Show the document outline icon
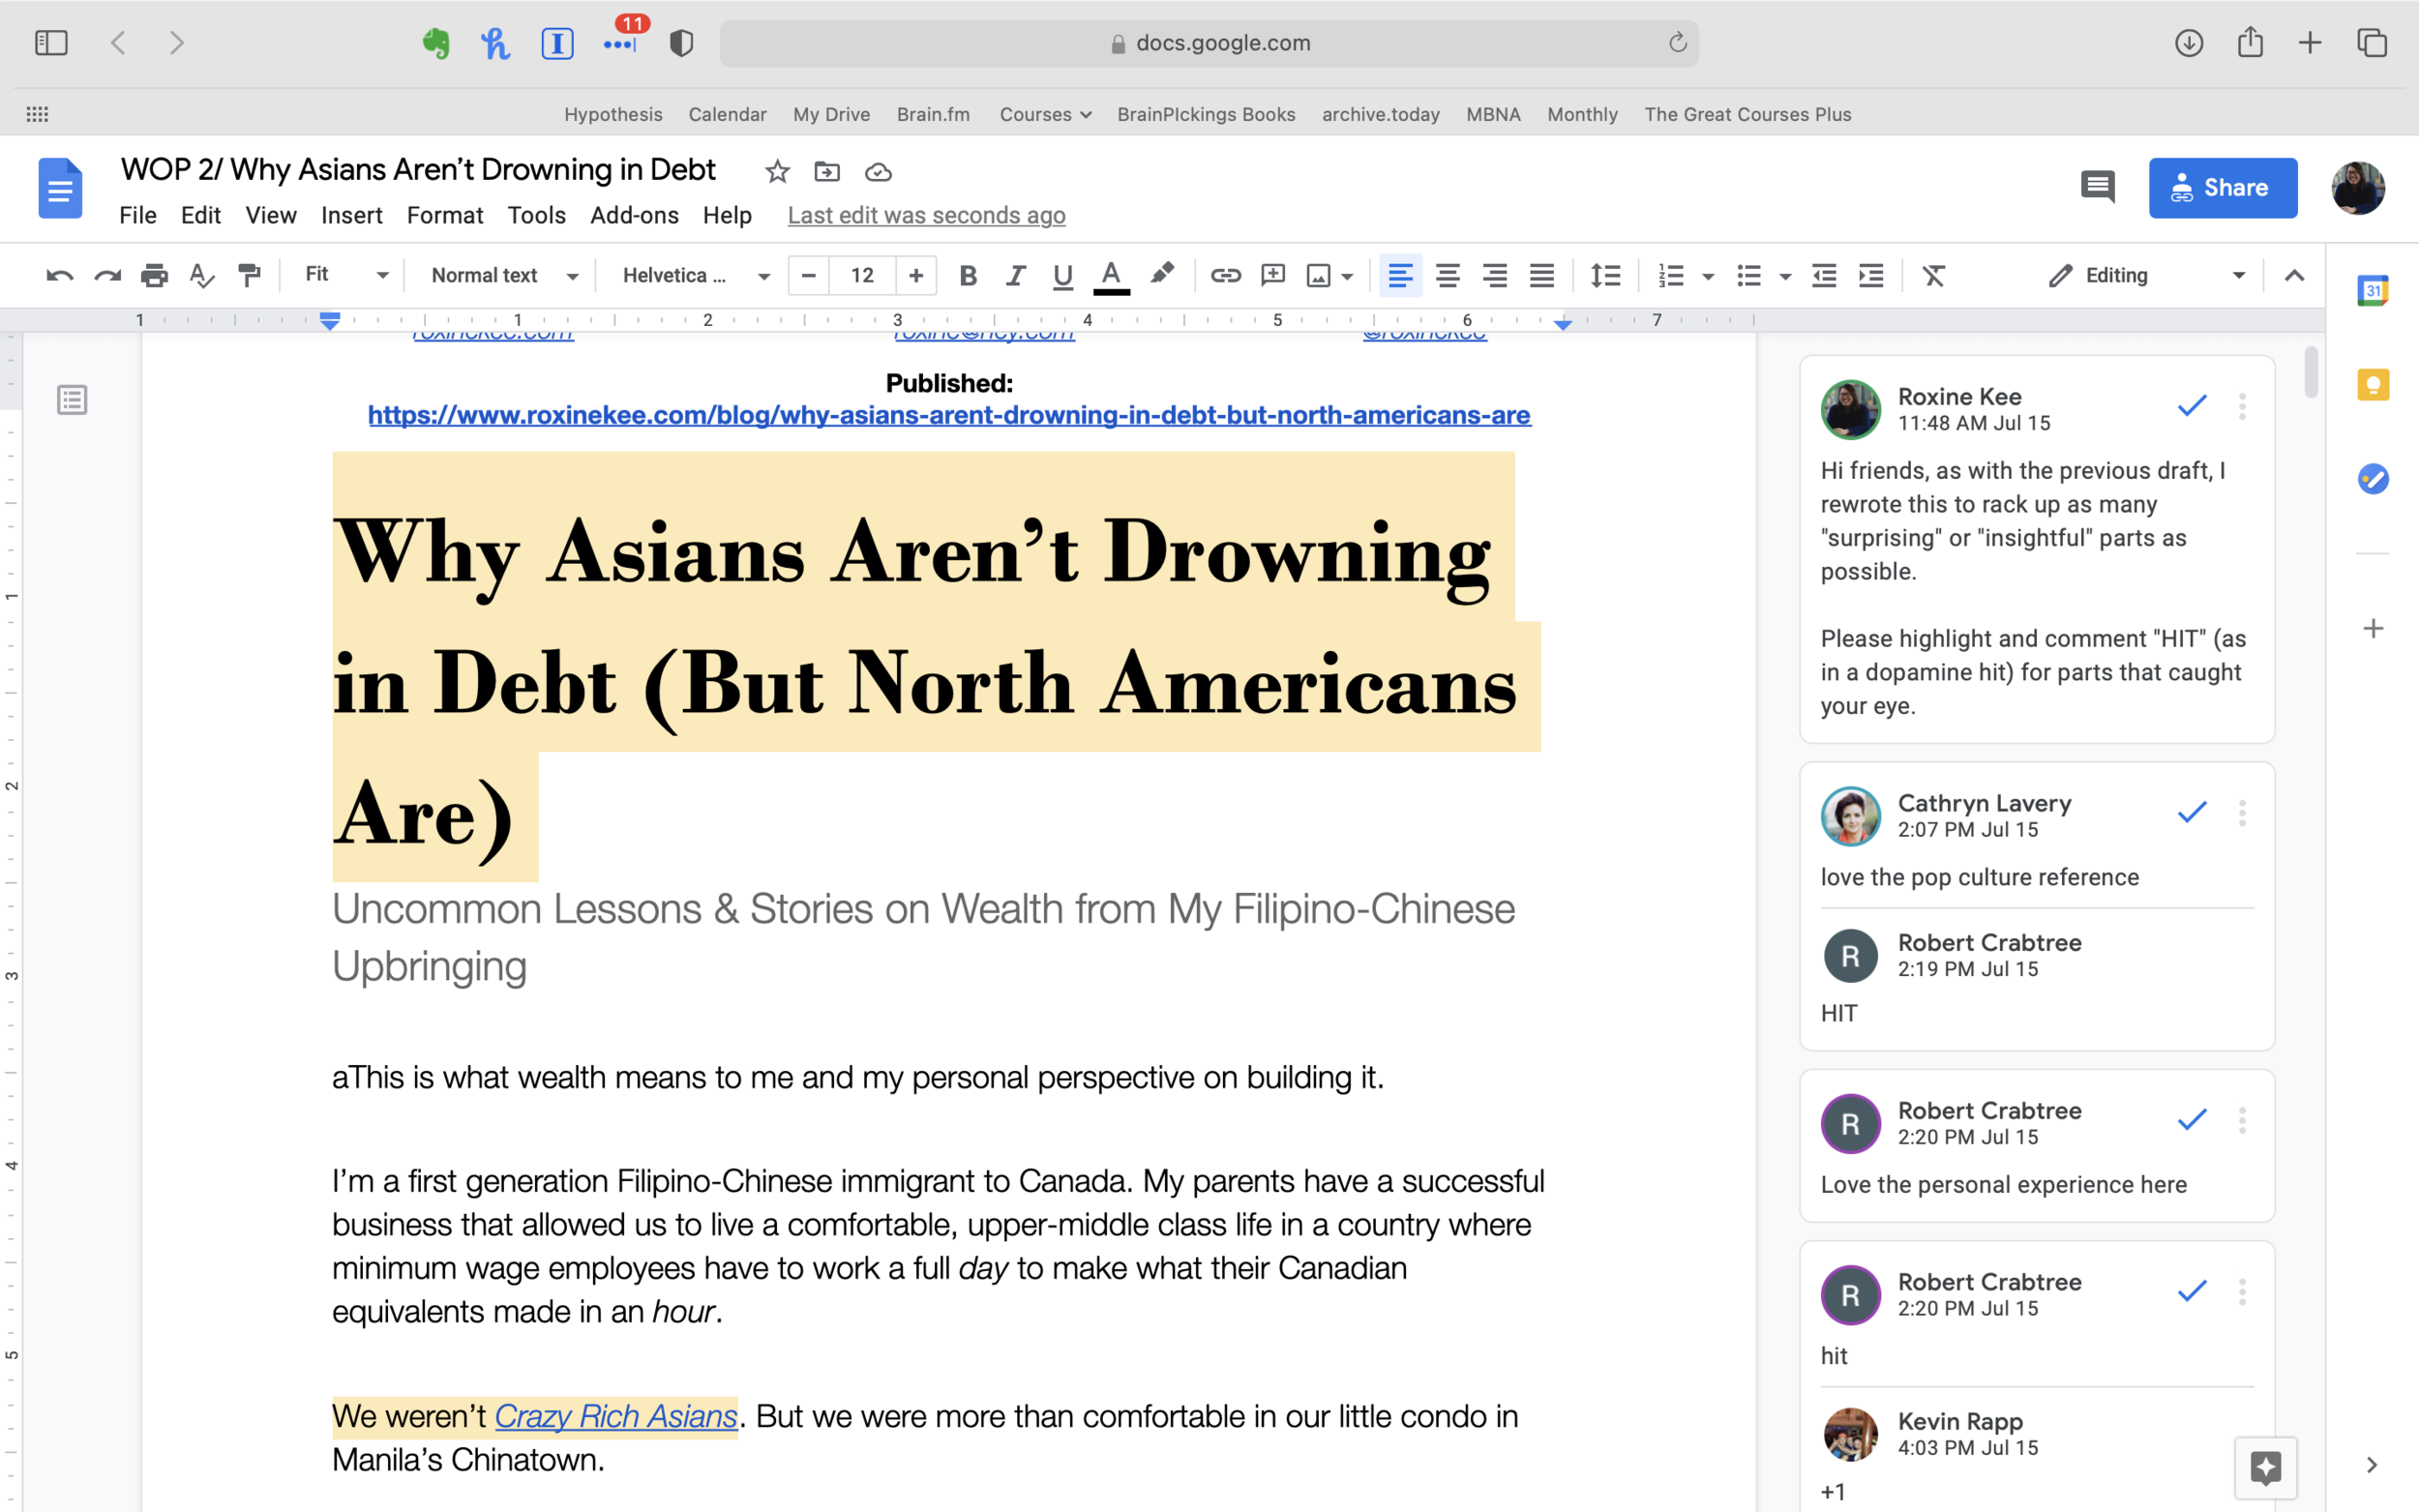The height and width of the screenshot is (1512, 2419). pyautogui.click(x=72, y=400)
